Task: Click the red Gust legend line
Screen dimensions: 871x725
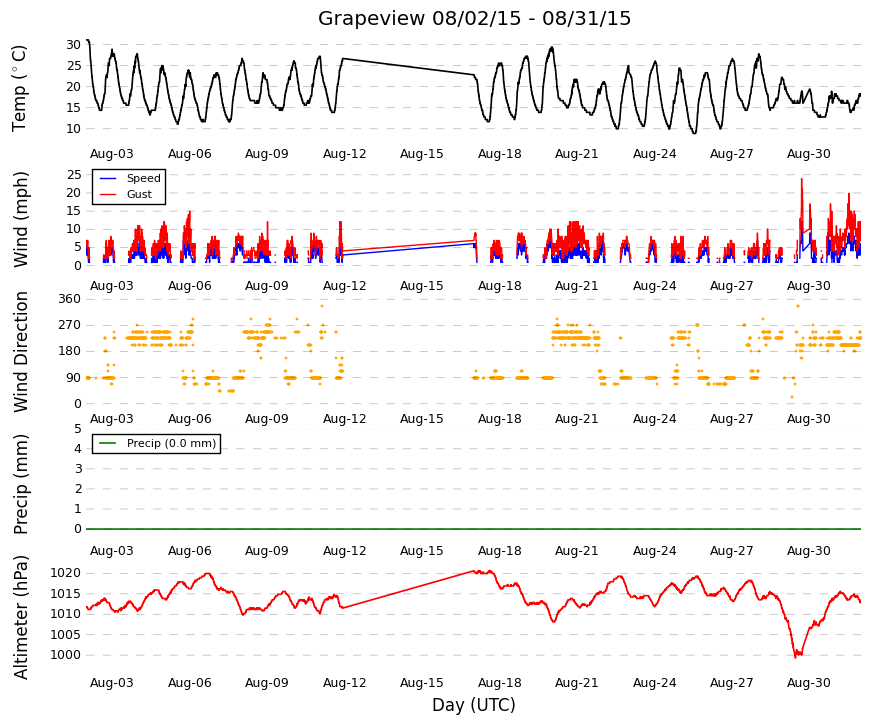Action: (108, 194)
